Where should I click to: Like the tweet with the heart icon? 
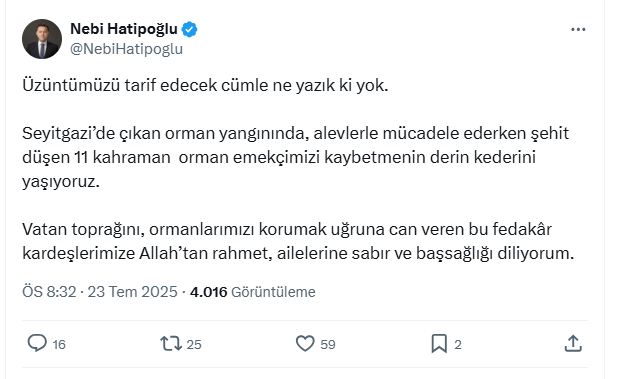305,344
